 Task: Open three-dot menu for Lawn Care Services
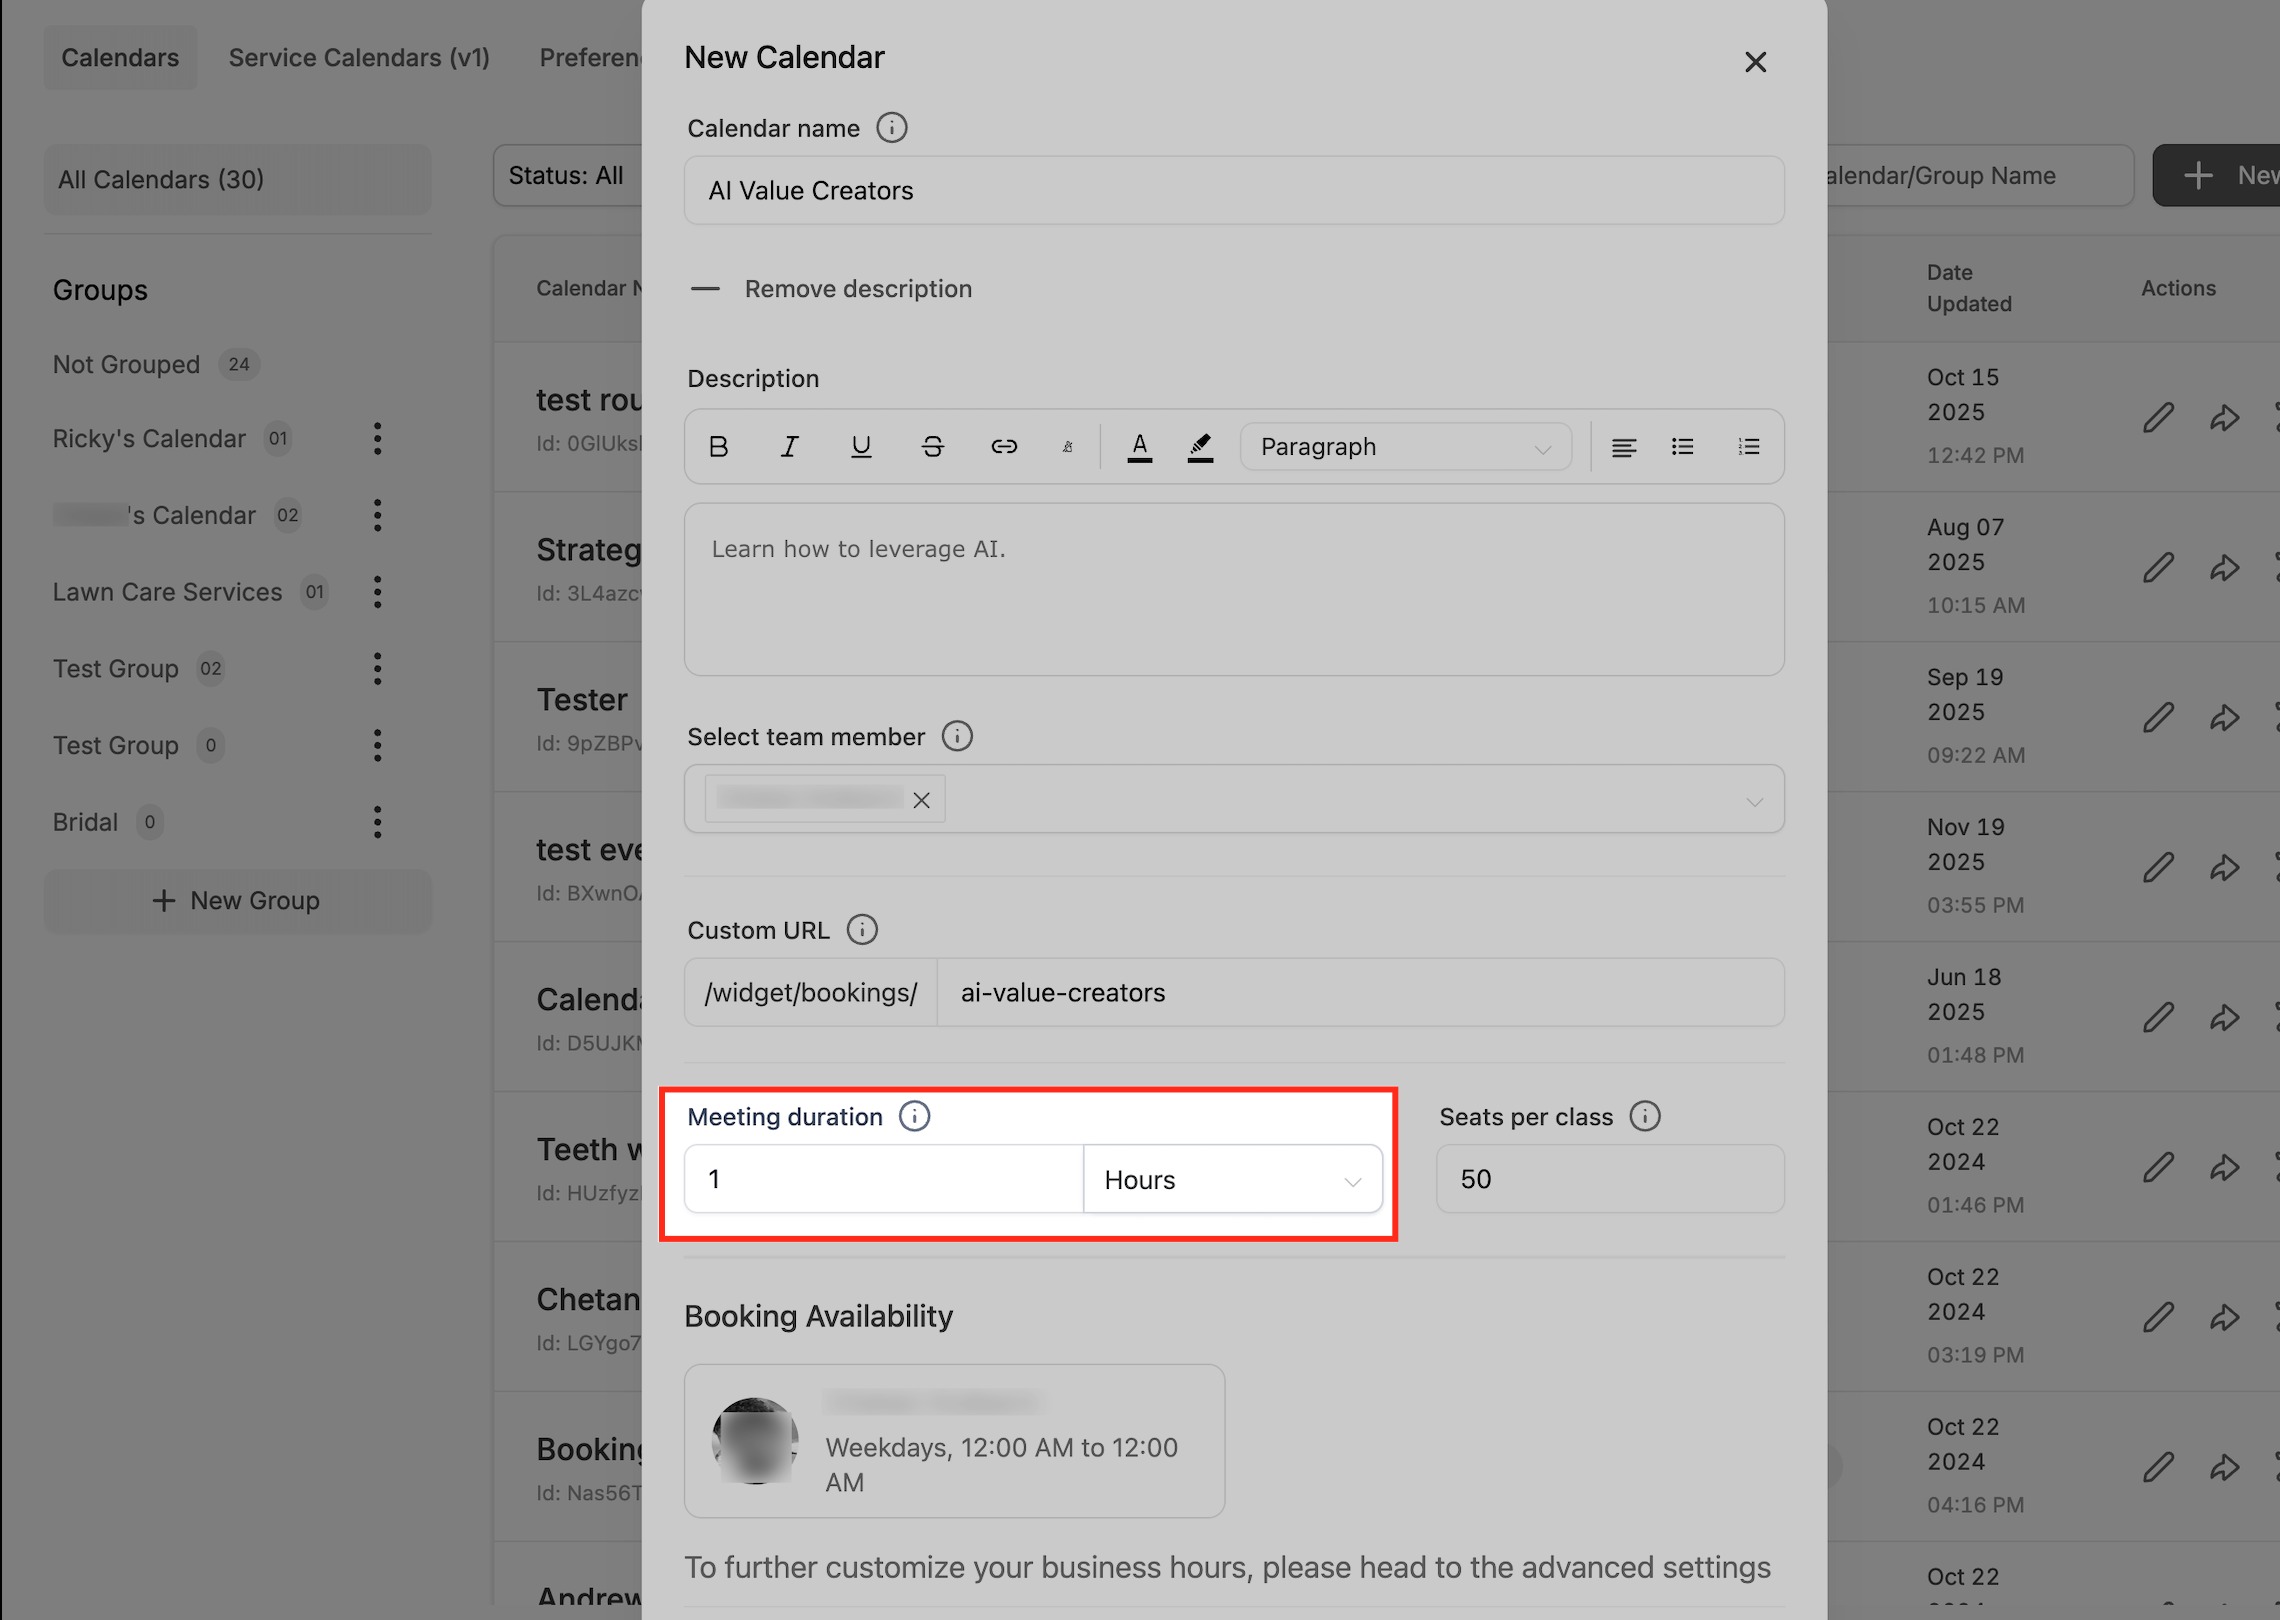tap(377, 592)
